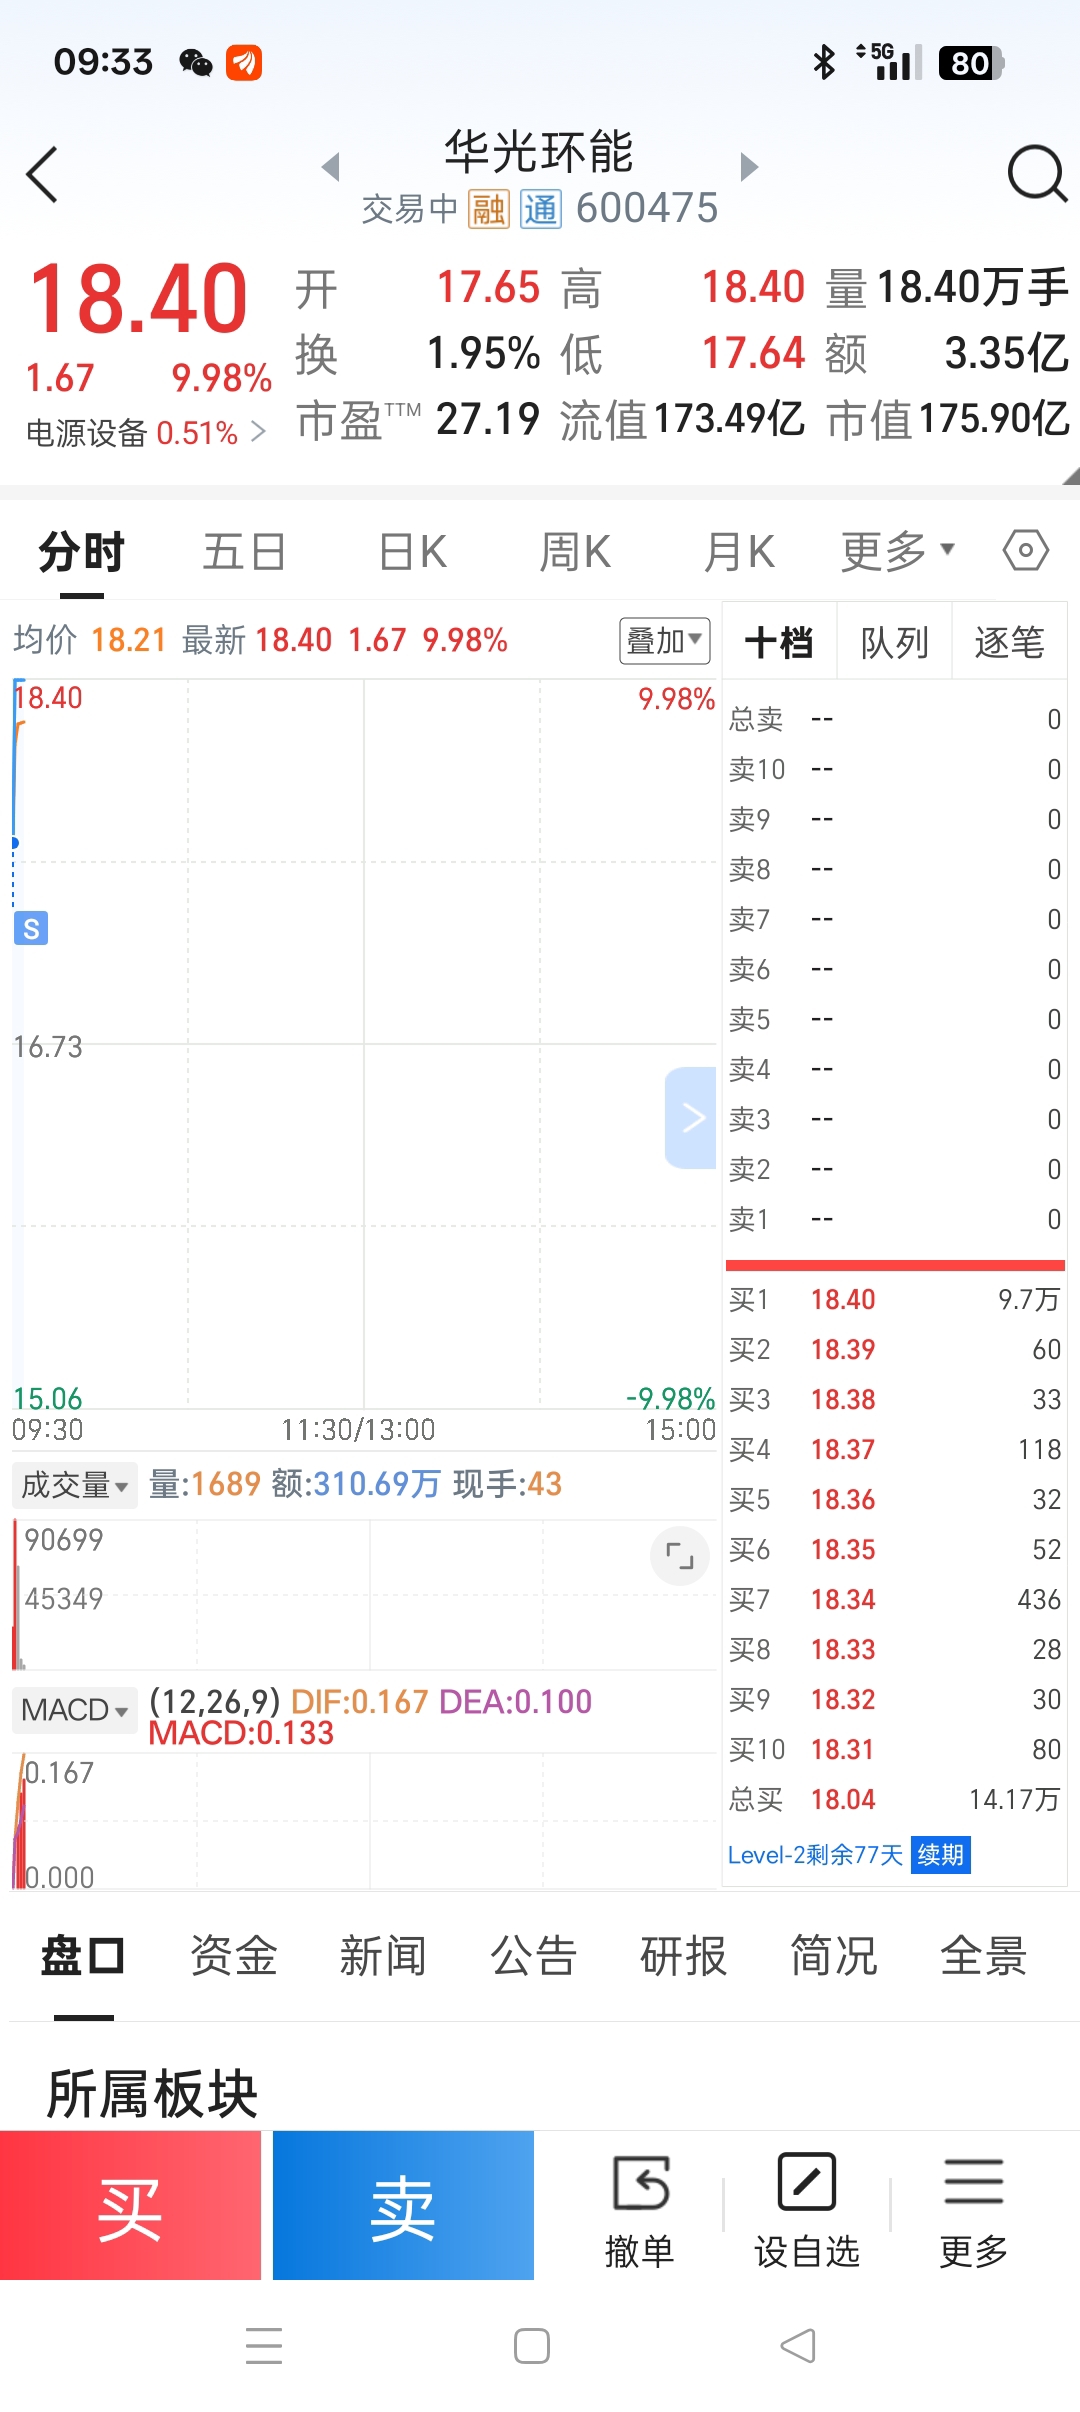The width and height of the screenshot is (1080, 2412).
Task: Switch to 分时 chart tab
Action: point(82,551)
